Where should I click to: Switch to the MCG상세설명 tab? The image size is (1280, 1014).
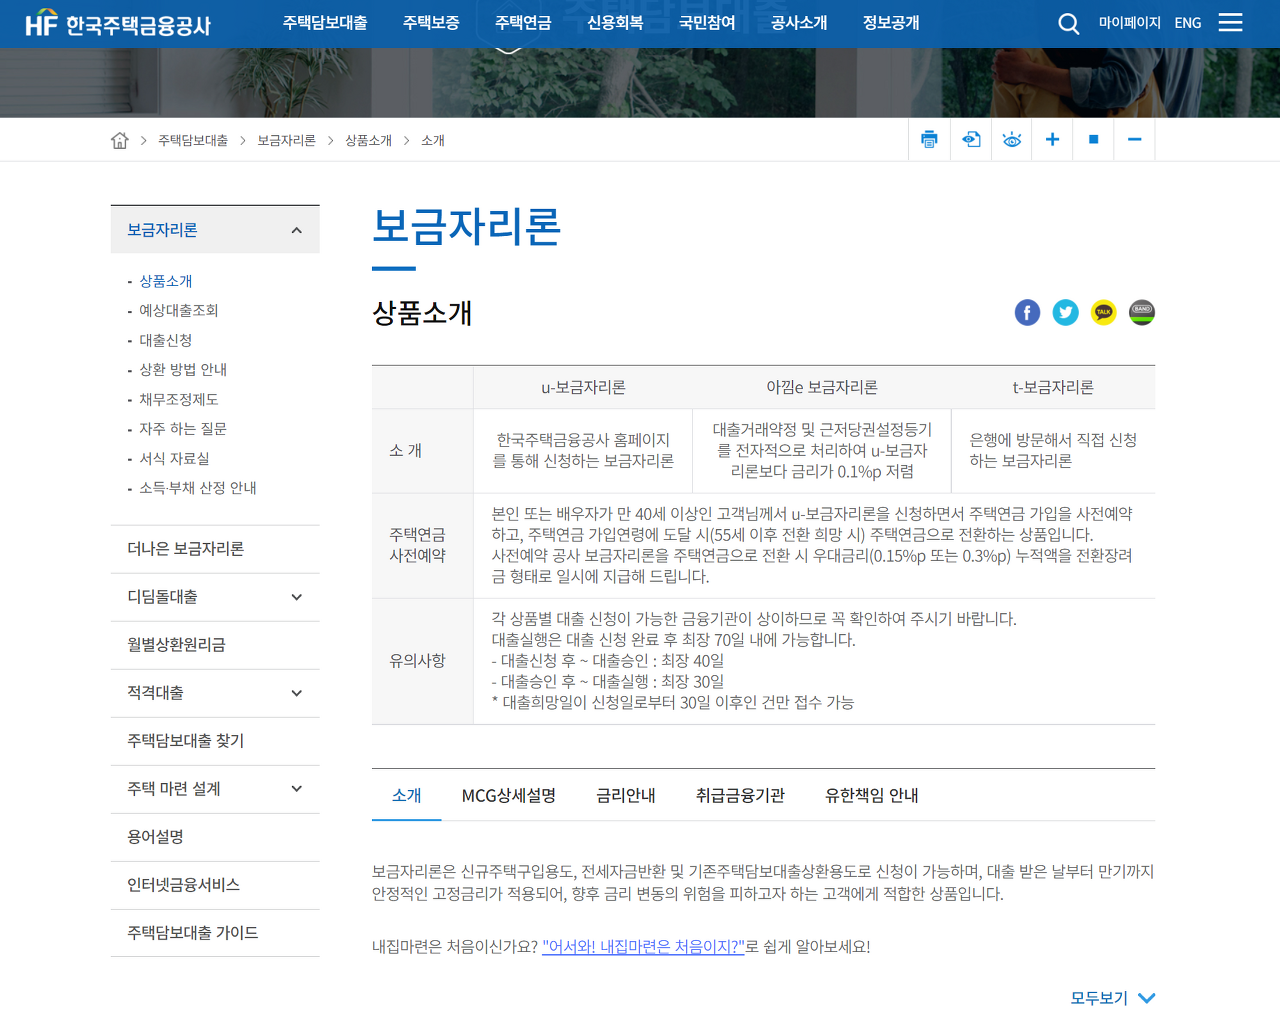point(508,795)
